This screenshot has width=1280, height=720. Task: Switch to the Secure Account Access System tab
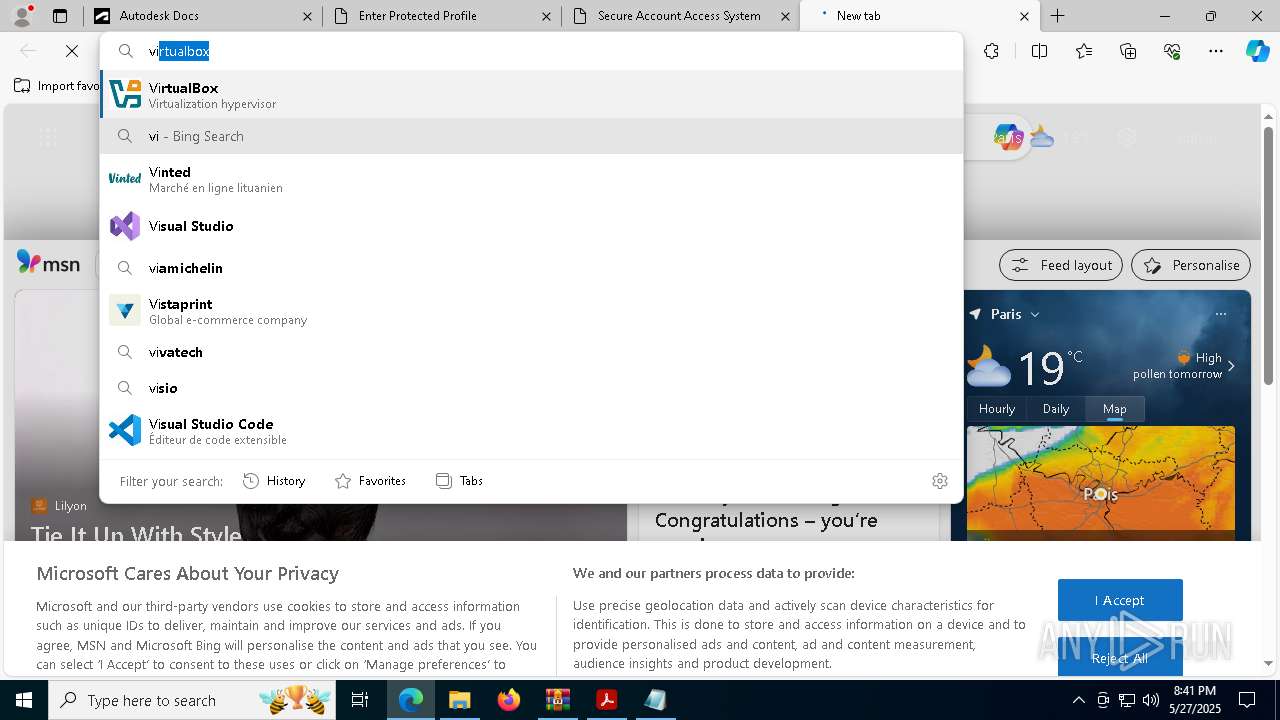(680, 16)
